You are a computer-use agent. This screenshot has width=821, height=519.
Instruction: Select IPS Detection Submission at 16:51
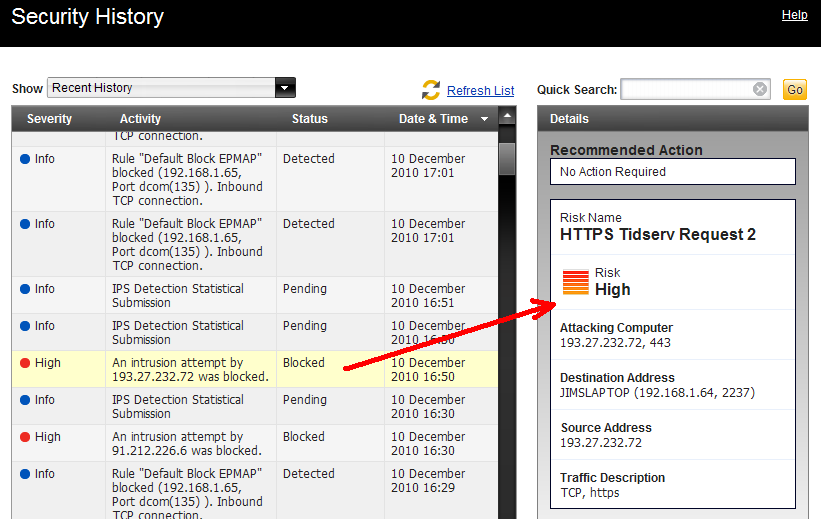pyautogui.click(x=255, y=295)
